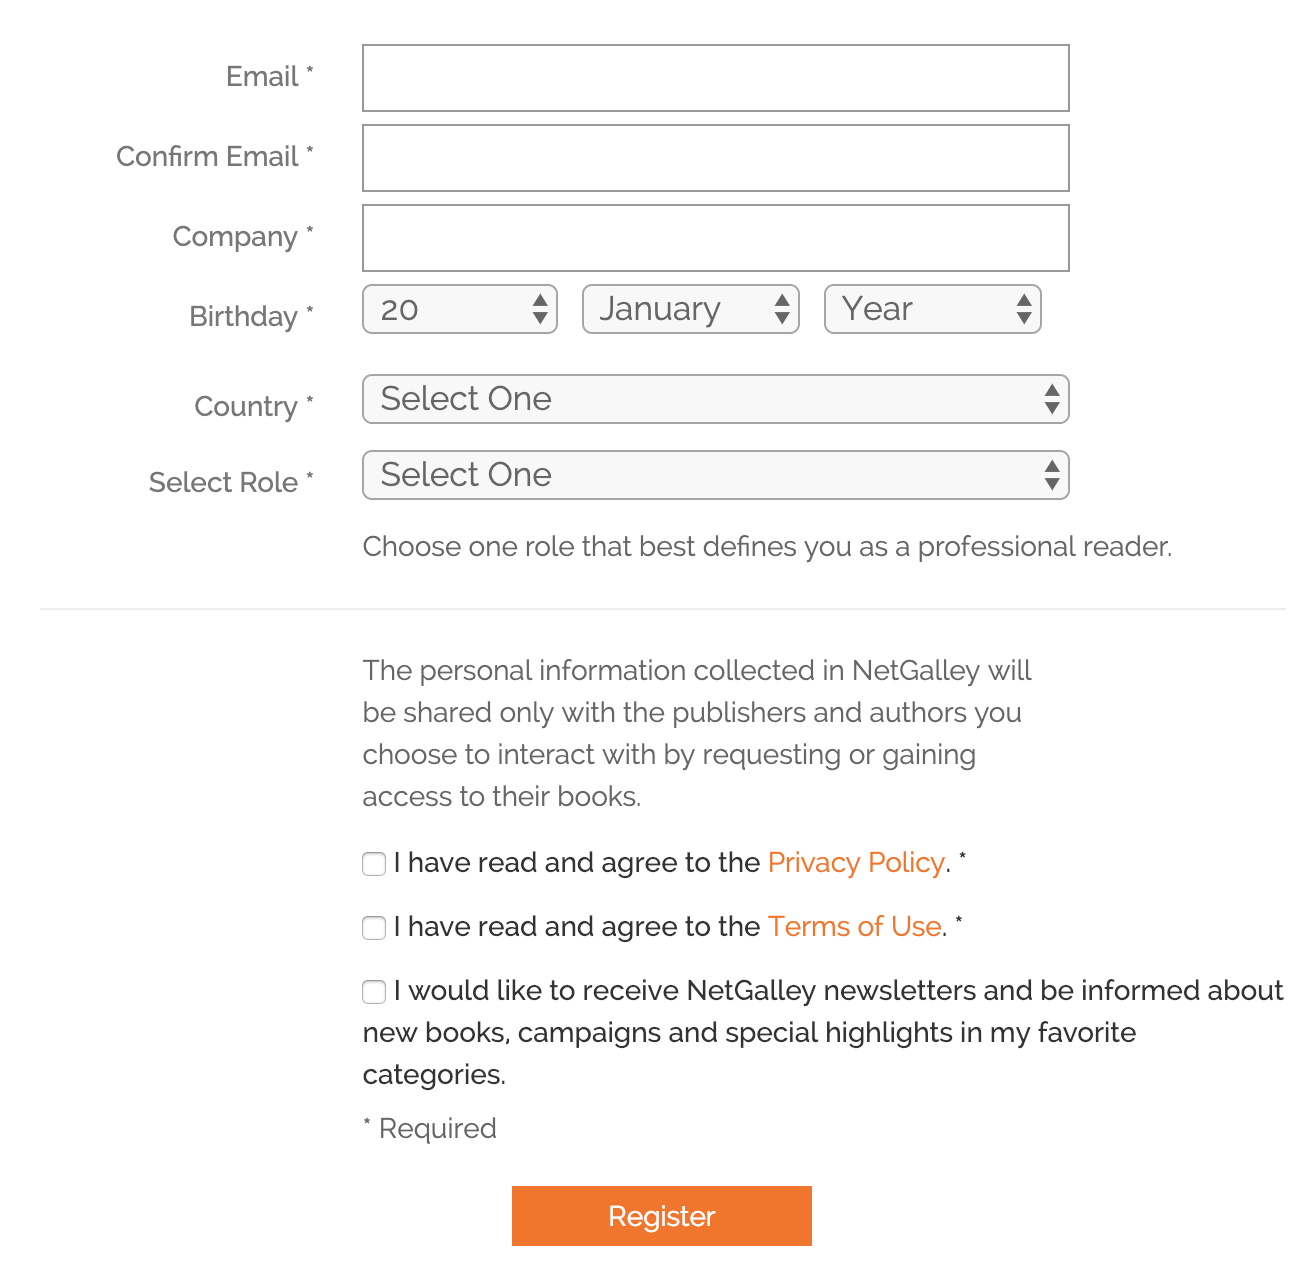Click the Email field label

click(x=262, y=77)
